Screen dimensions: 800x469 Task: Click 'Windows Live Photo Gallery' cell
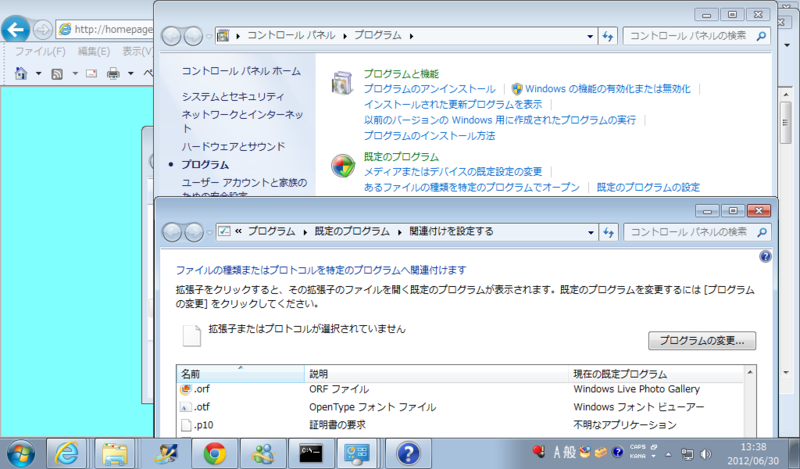(x=636, y=389)
